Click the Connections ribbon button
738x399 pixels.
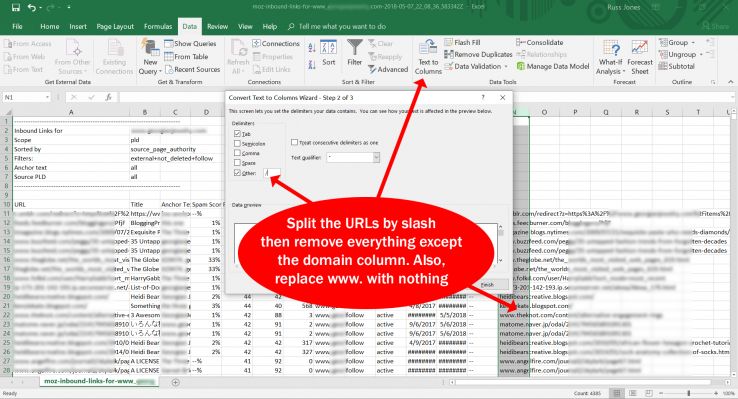tap(276, 43)
